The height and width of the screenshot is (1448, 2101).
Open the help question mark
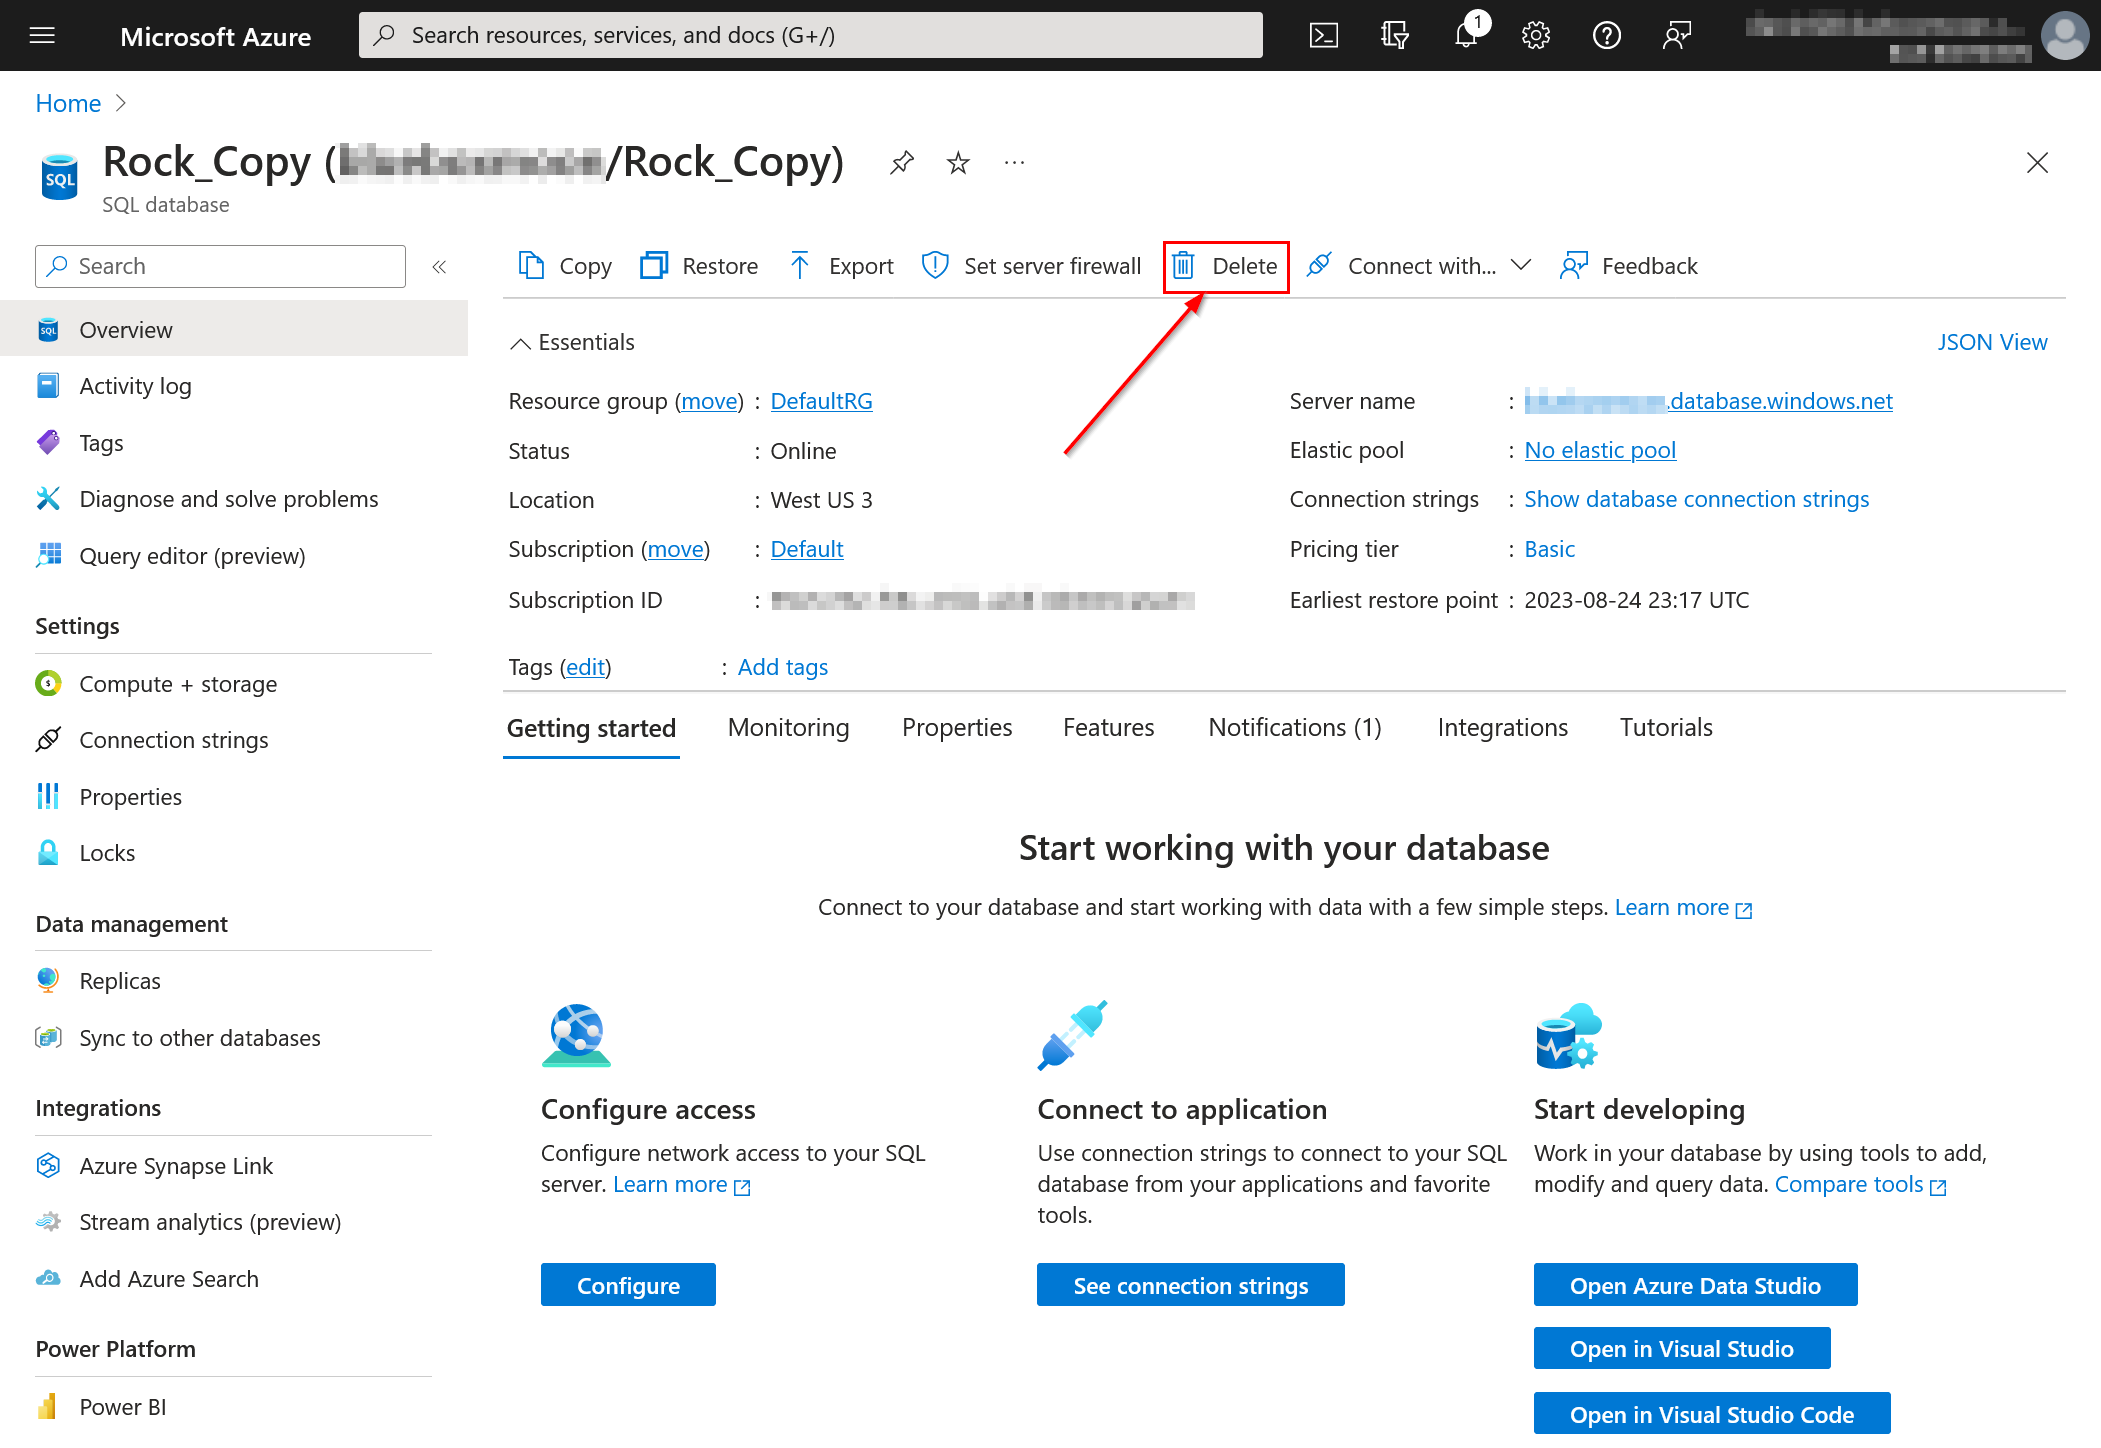click(x=1606, y=36)
